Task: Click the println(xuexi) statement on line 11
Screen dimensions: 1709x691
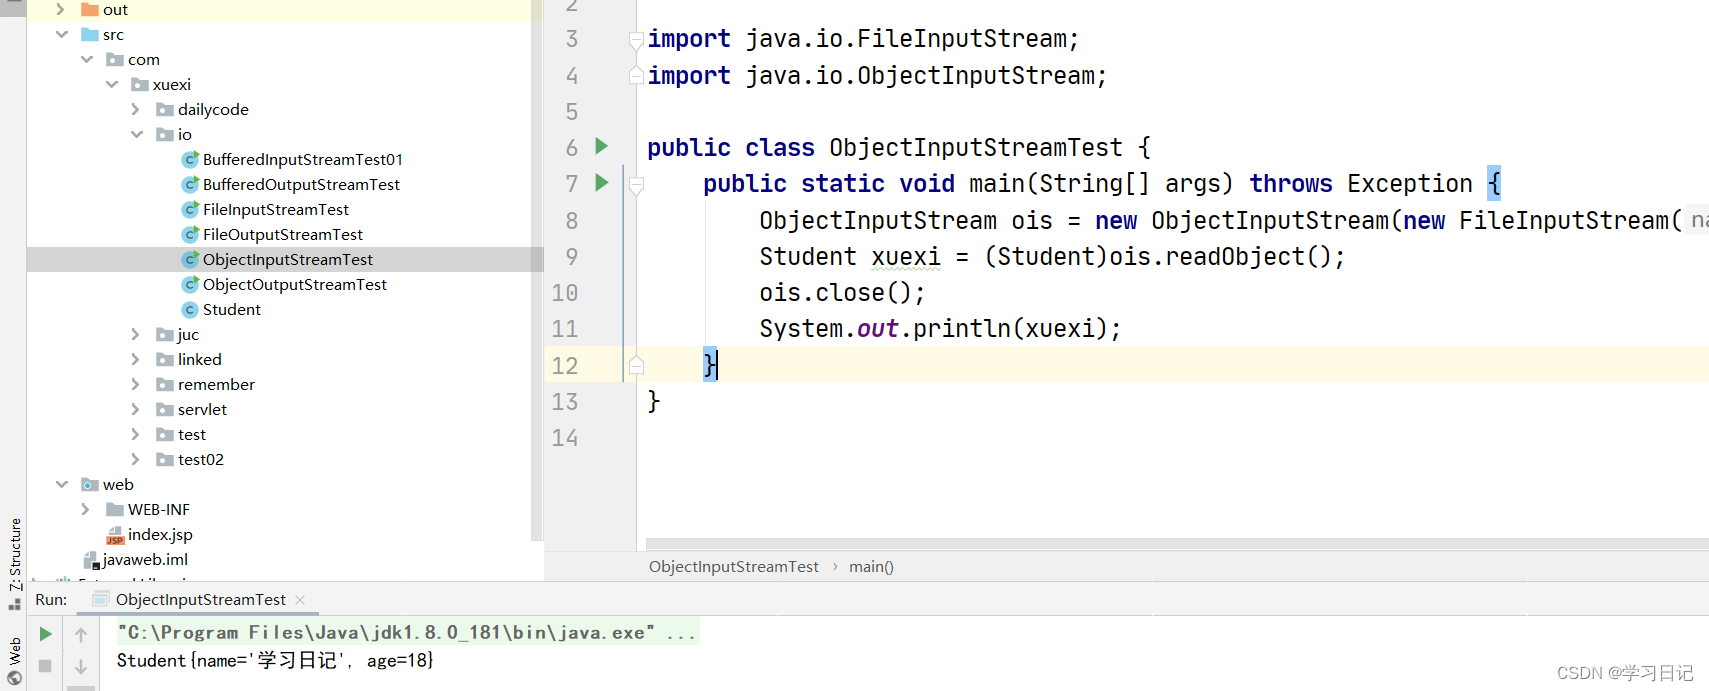Action: pyautogui.click(x=1017, y=328)
